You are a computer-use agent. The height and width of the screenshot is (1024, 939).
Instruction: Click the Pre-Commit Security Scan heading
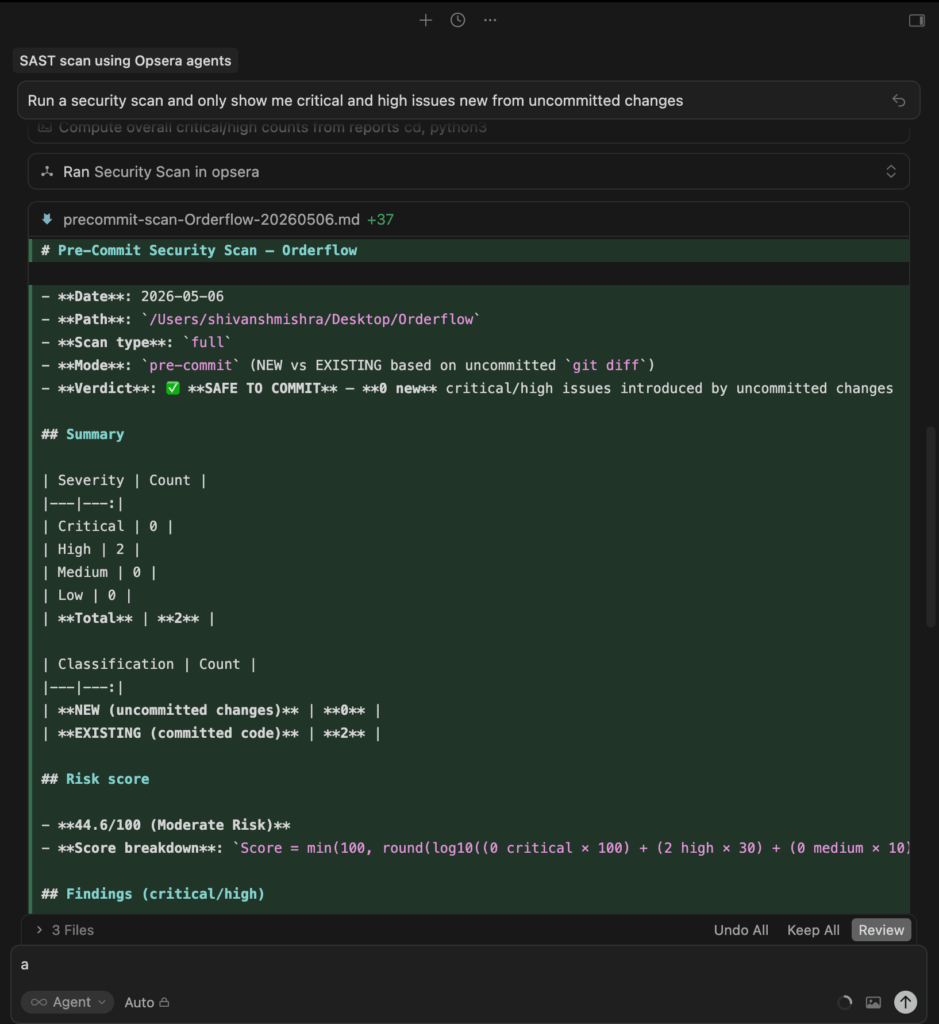point(199,250)
